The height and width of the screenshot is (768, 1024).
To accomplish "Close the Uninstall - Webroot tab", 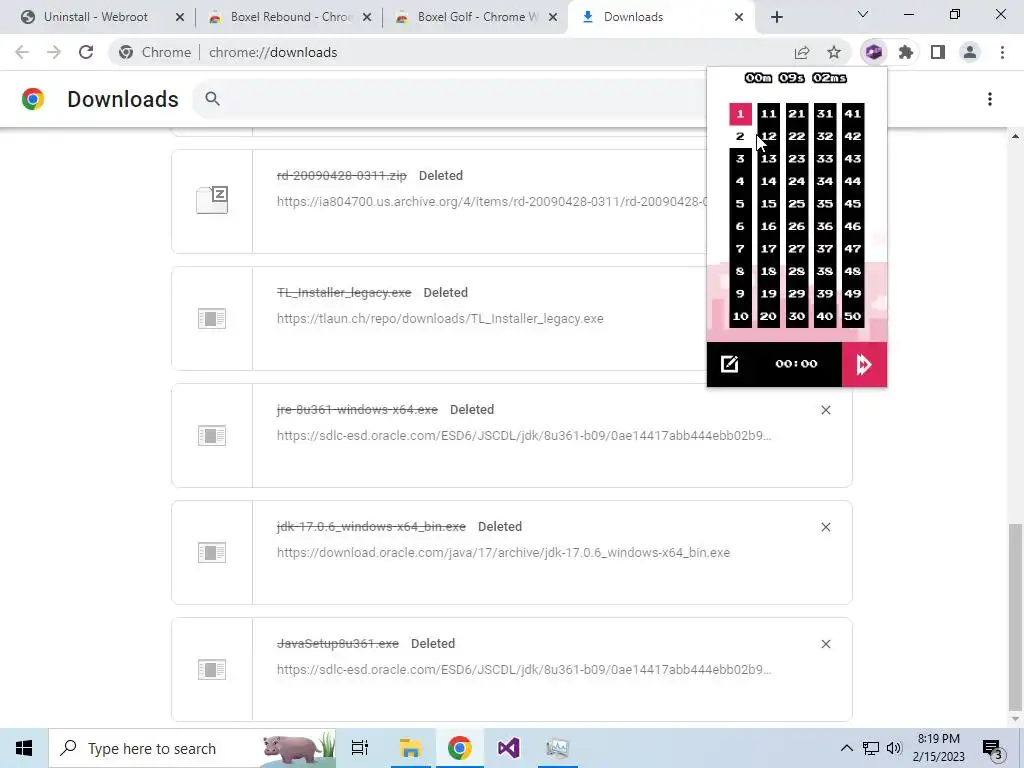I will [x=180, y=17].
